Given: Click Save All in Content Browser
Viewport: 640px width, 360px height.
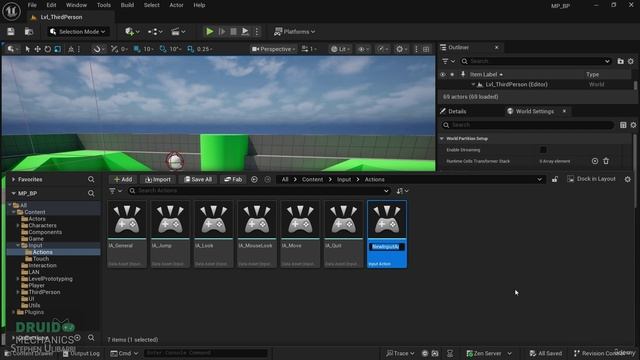Looking at the screenshot, I should point(198,179).
